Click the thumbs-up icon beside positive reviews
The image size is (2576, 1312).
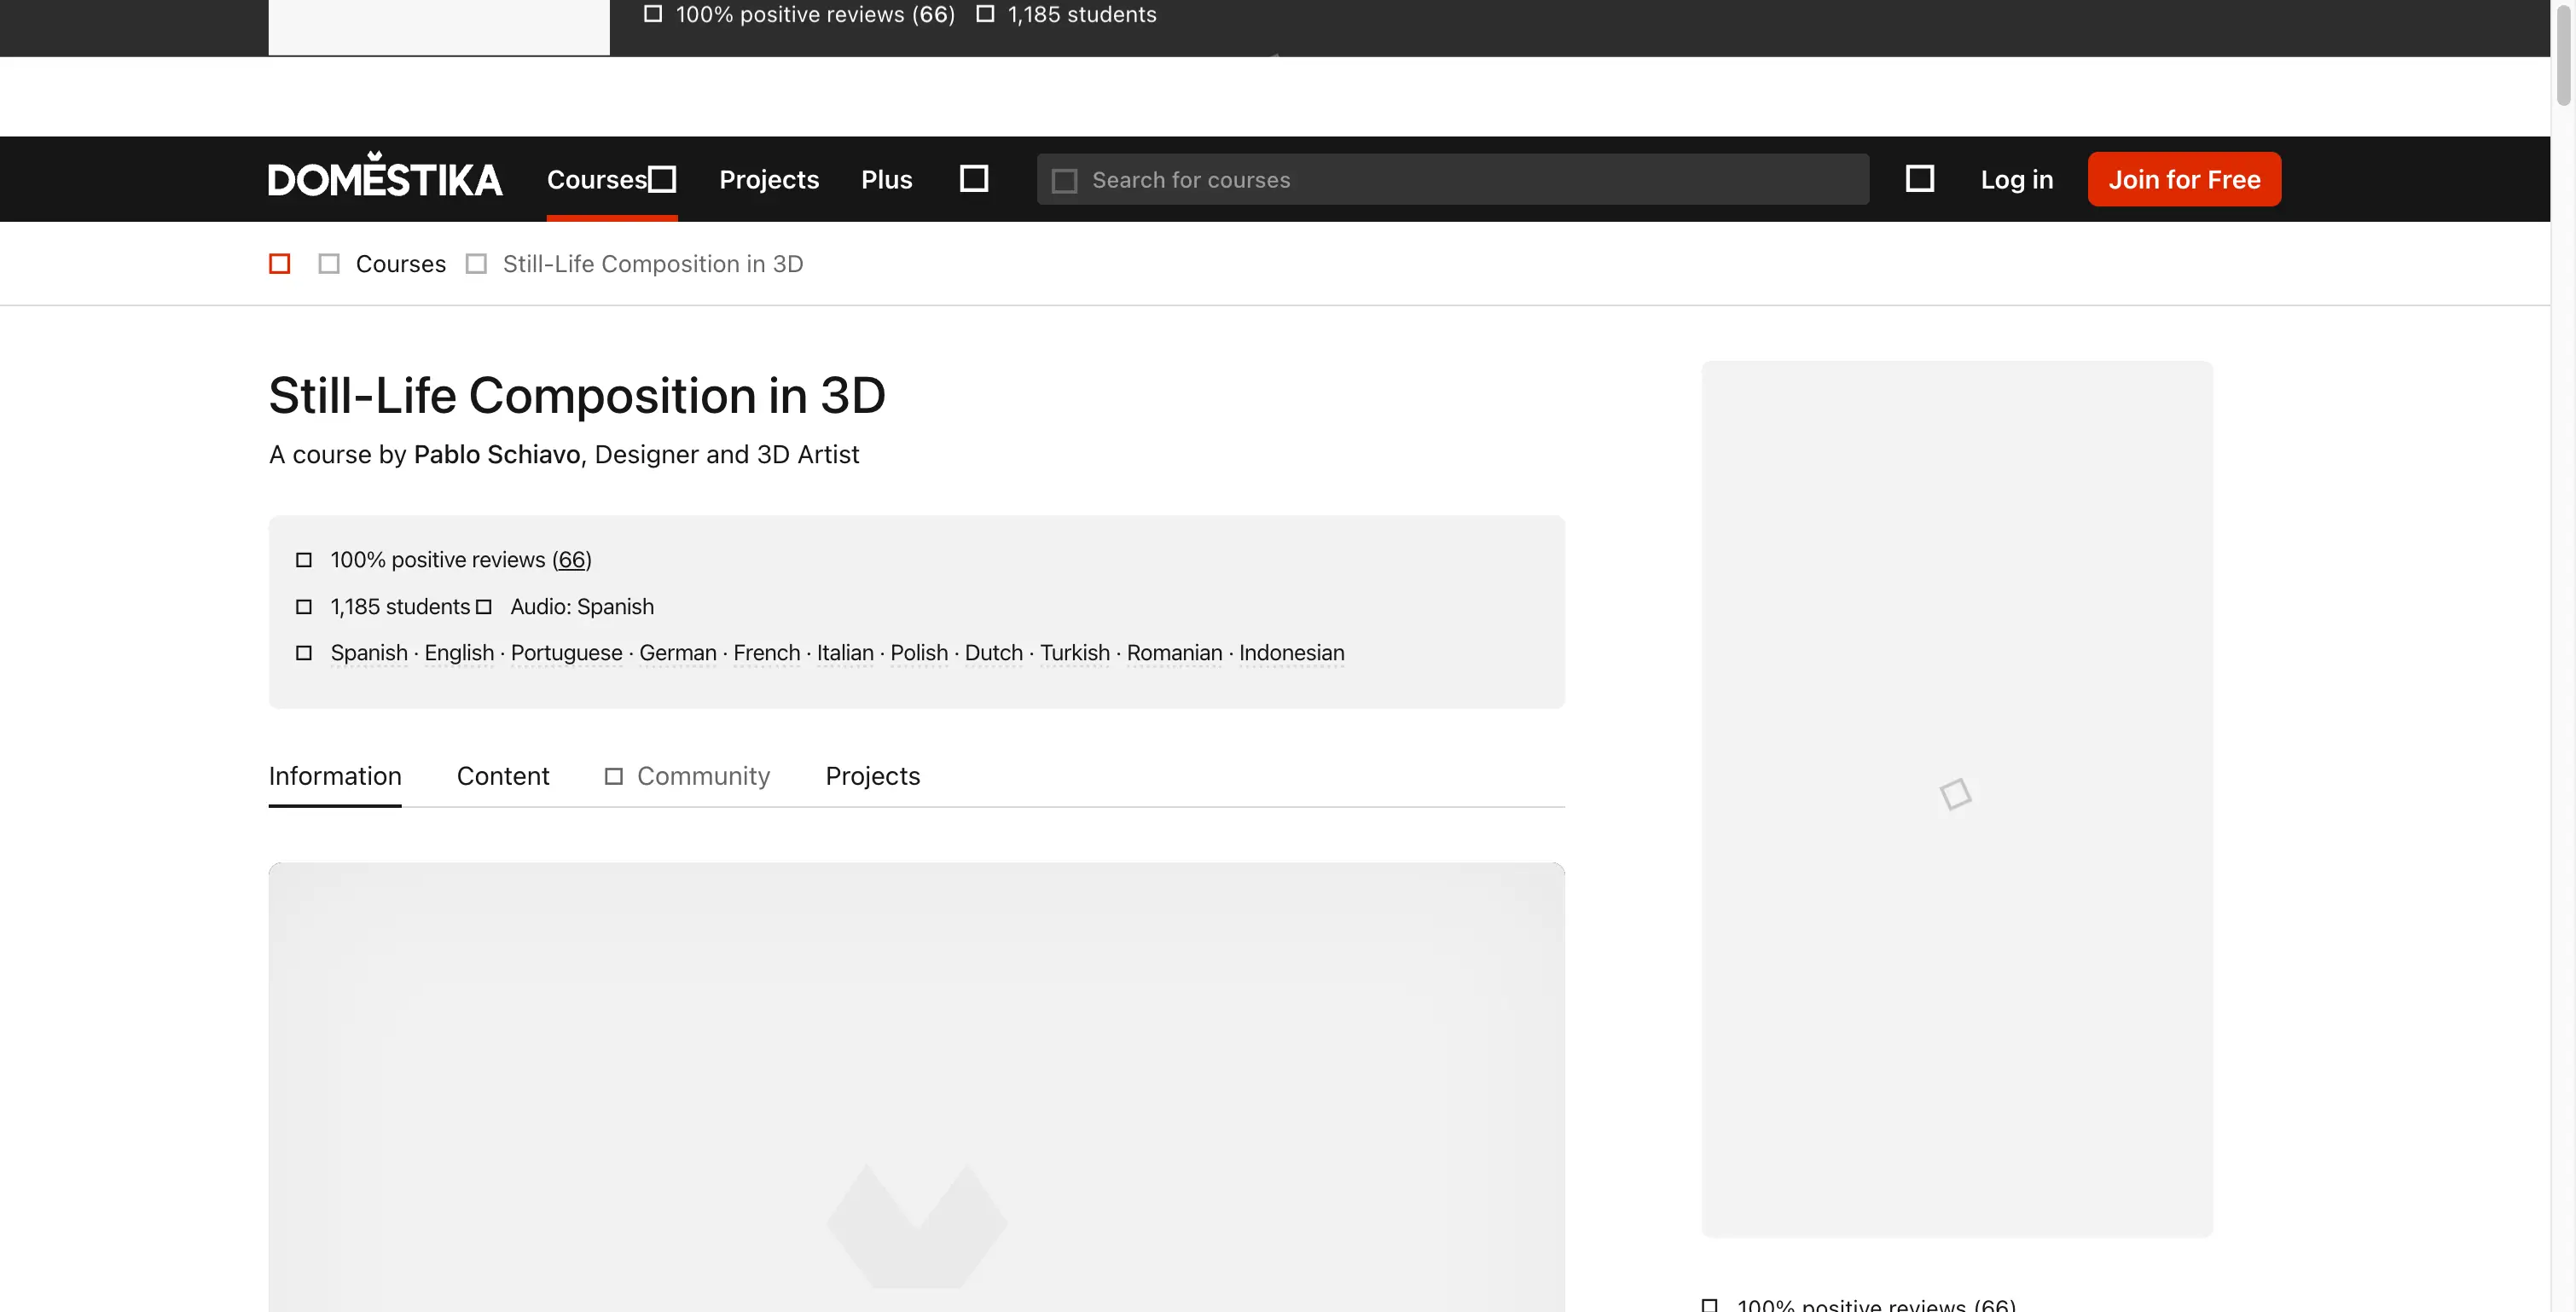coord(304,560)
